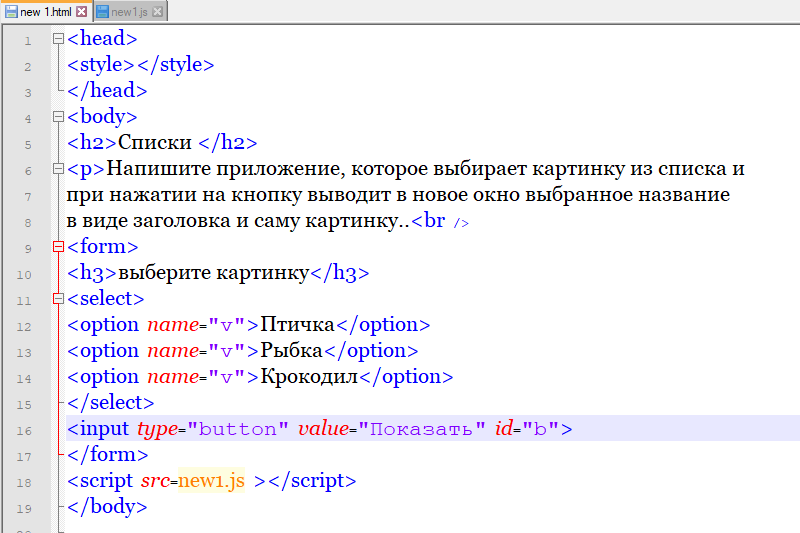Image resolution: width=800 pixels, height=533 pixels.
Task: Switch to the new1.js tab
Action: [130, 11]
